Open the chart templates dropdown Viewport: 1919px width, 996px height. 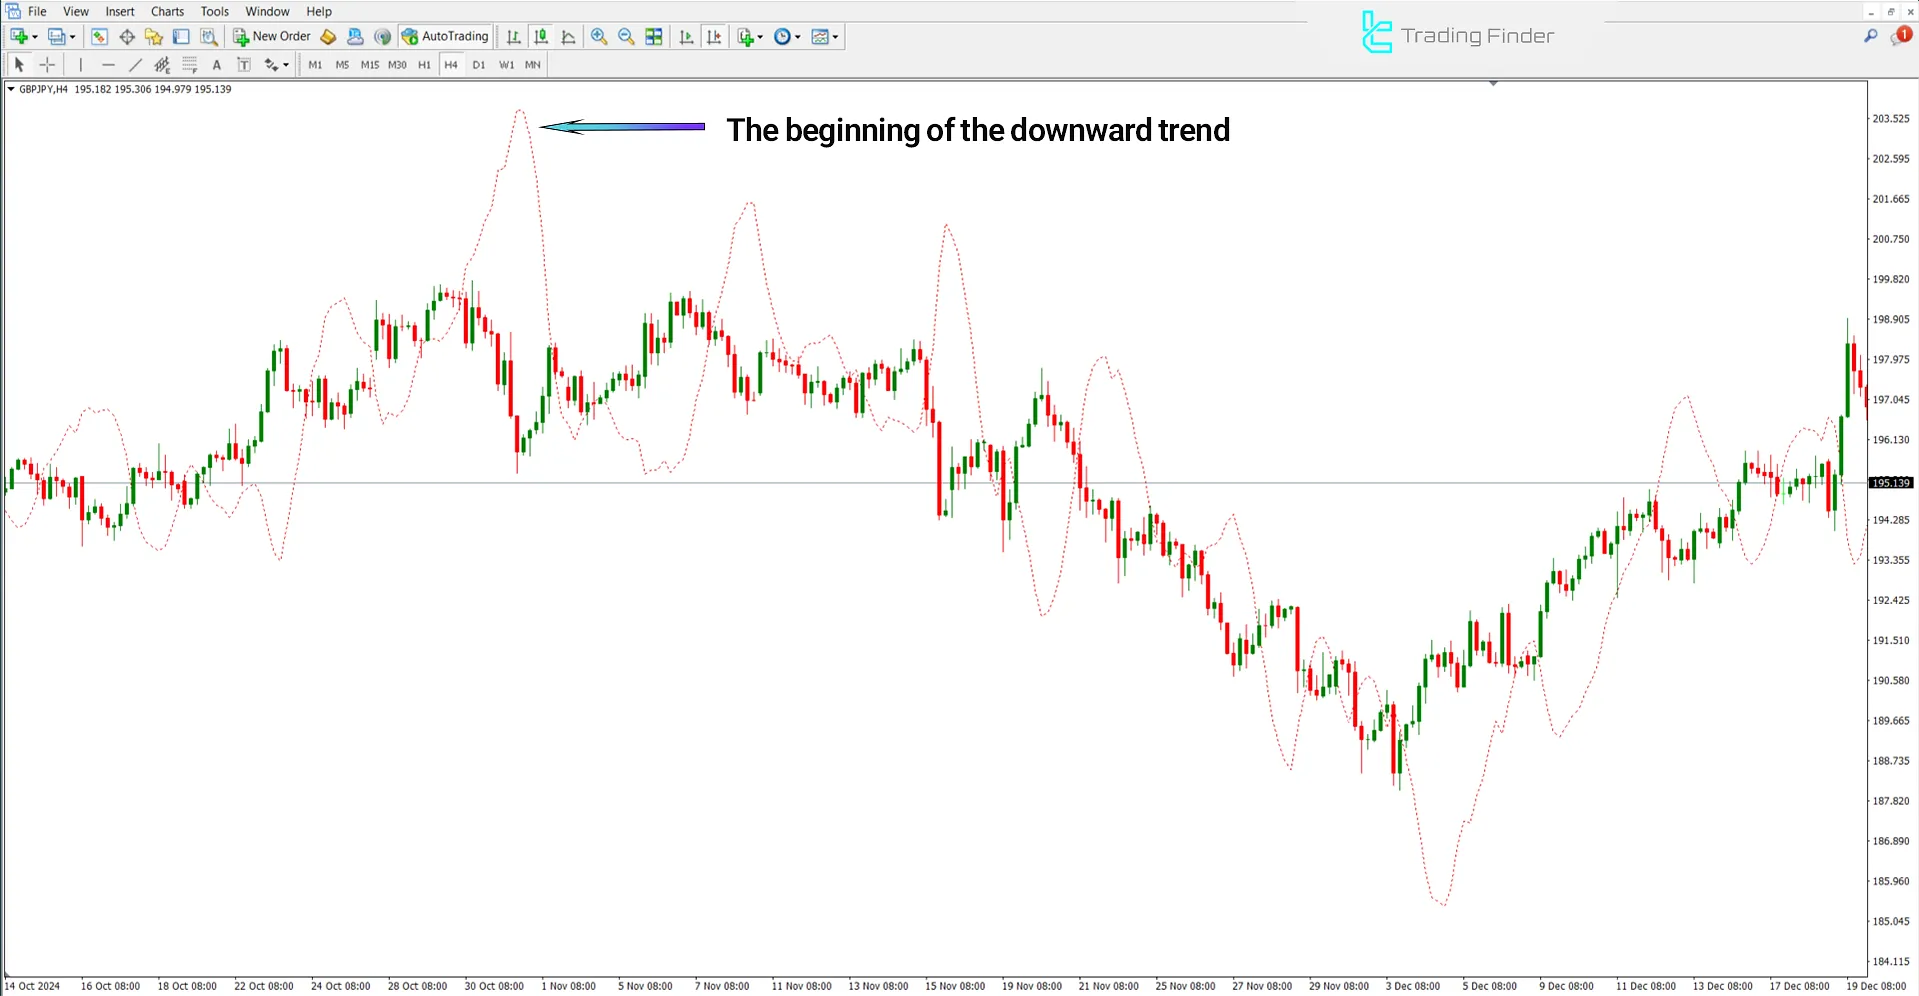point(832,37)
